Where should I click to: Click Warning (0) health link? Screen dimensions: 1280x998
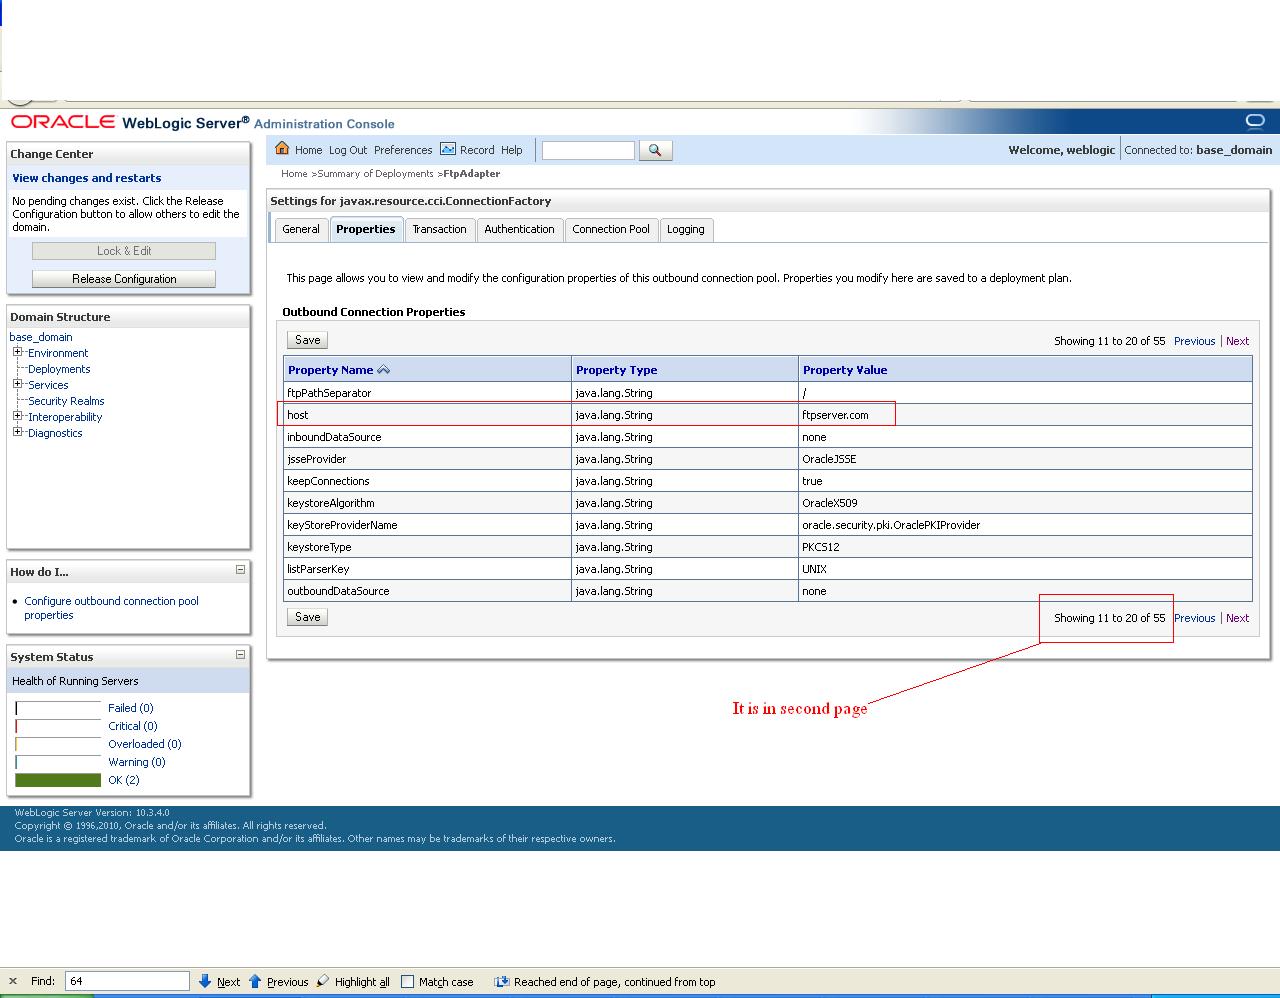click(136, 762)
